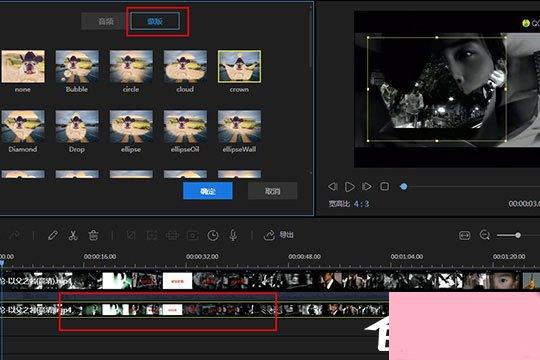Image resolution: width=540 pixels, height=360 pixels.
Task: Select the ellipseWall mask thumbnail
Action: point(239,126)
